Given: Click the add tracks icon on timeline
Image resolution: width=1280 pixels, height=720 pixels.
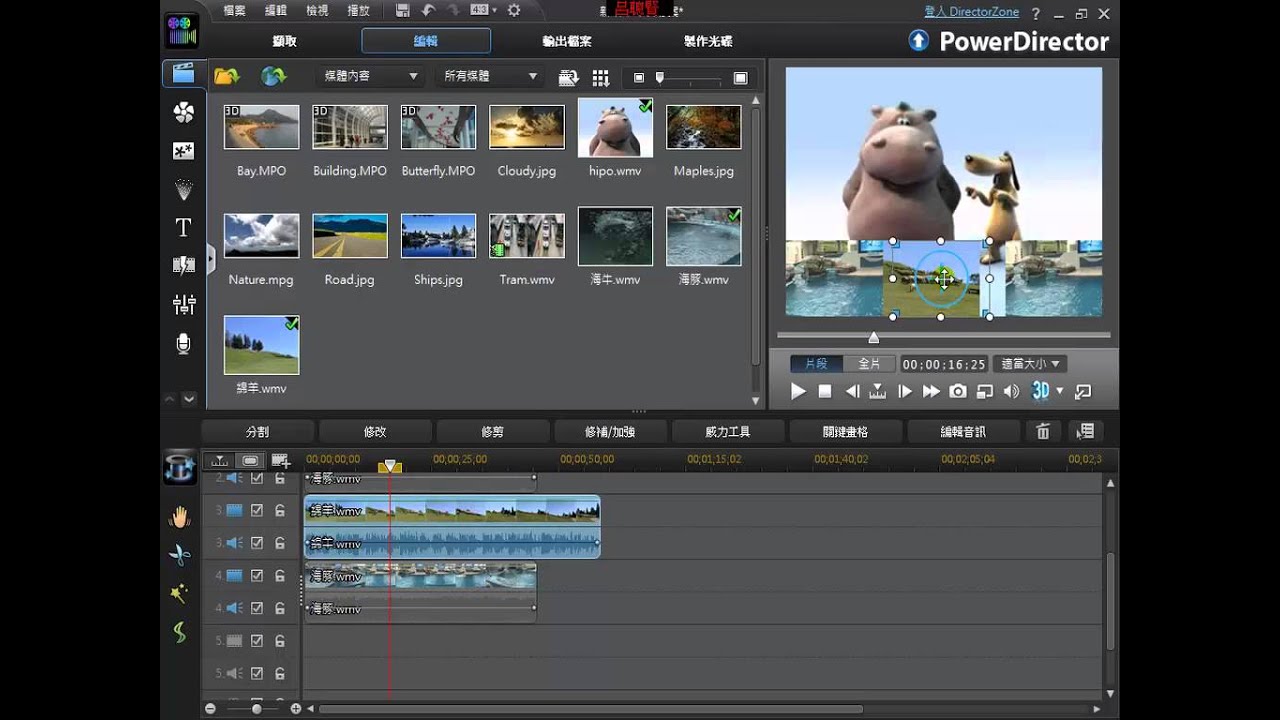Looking at the screenshot, I should (281, 461).
